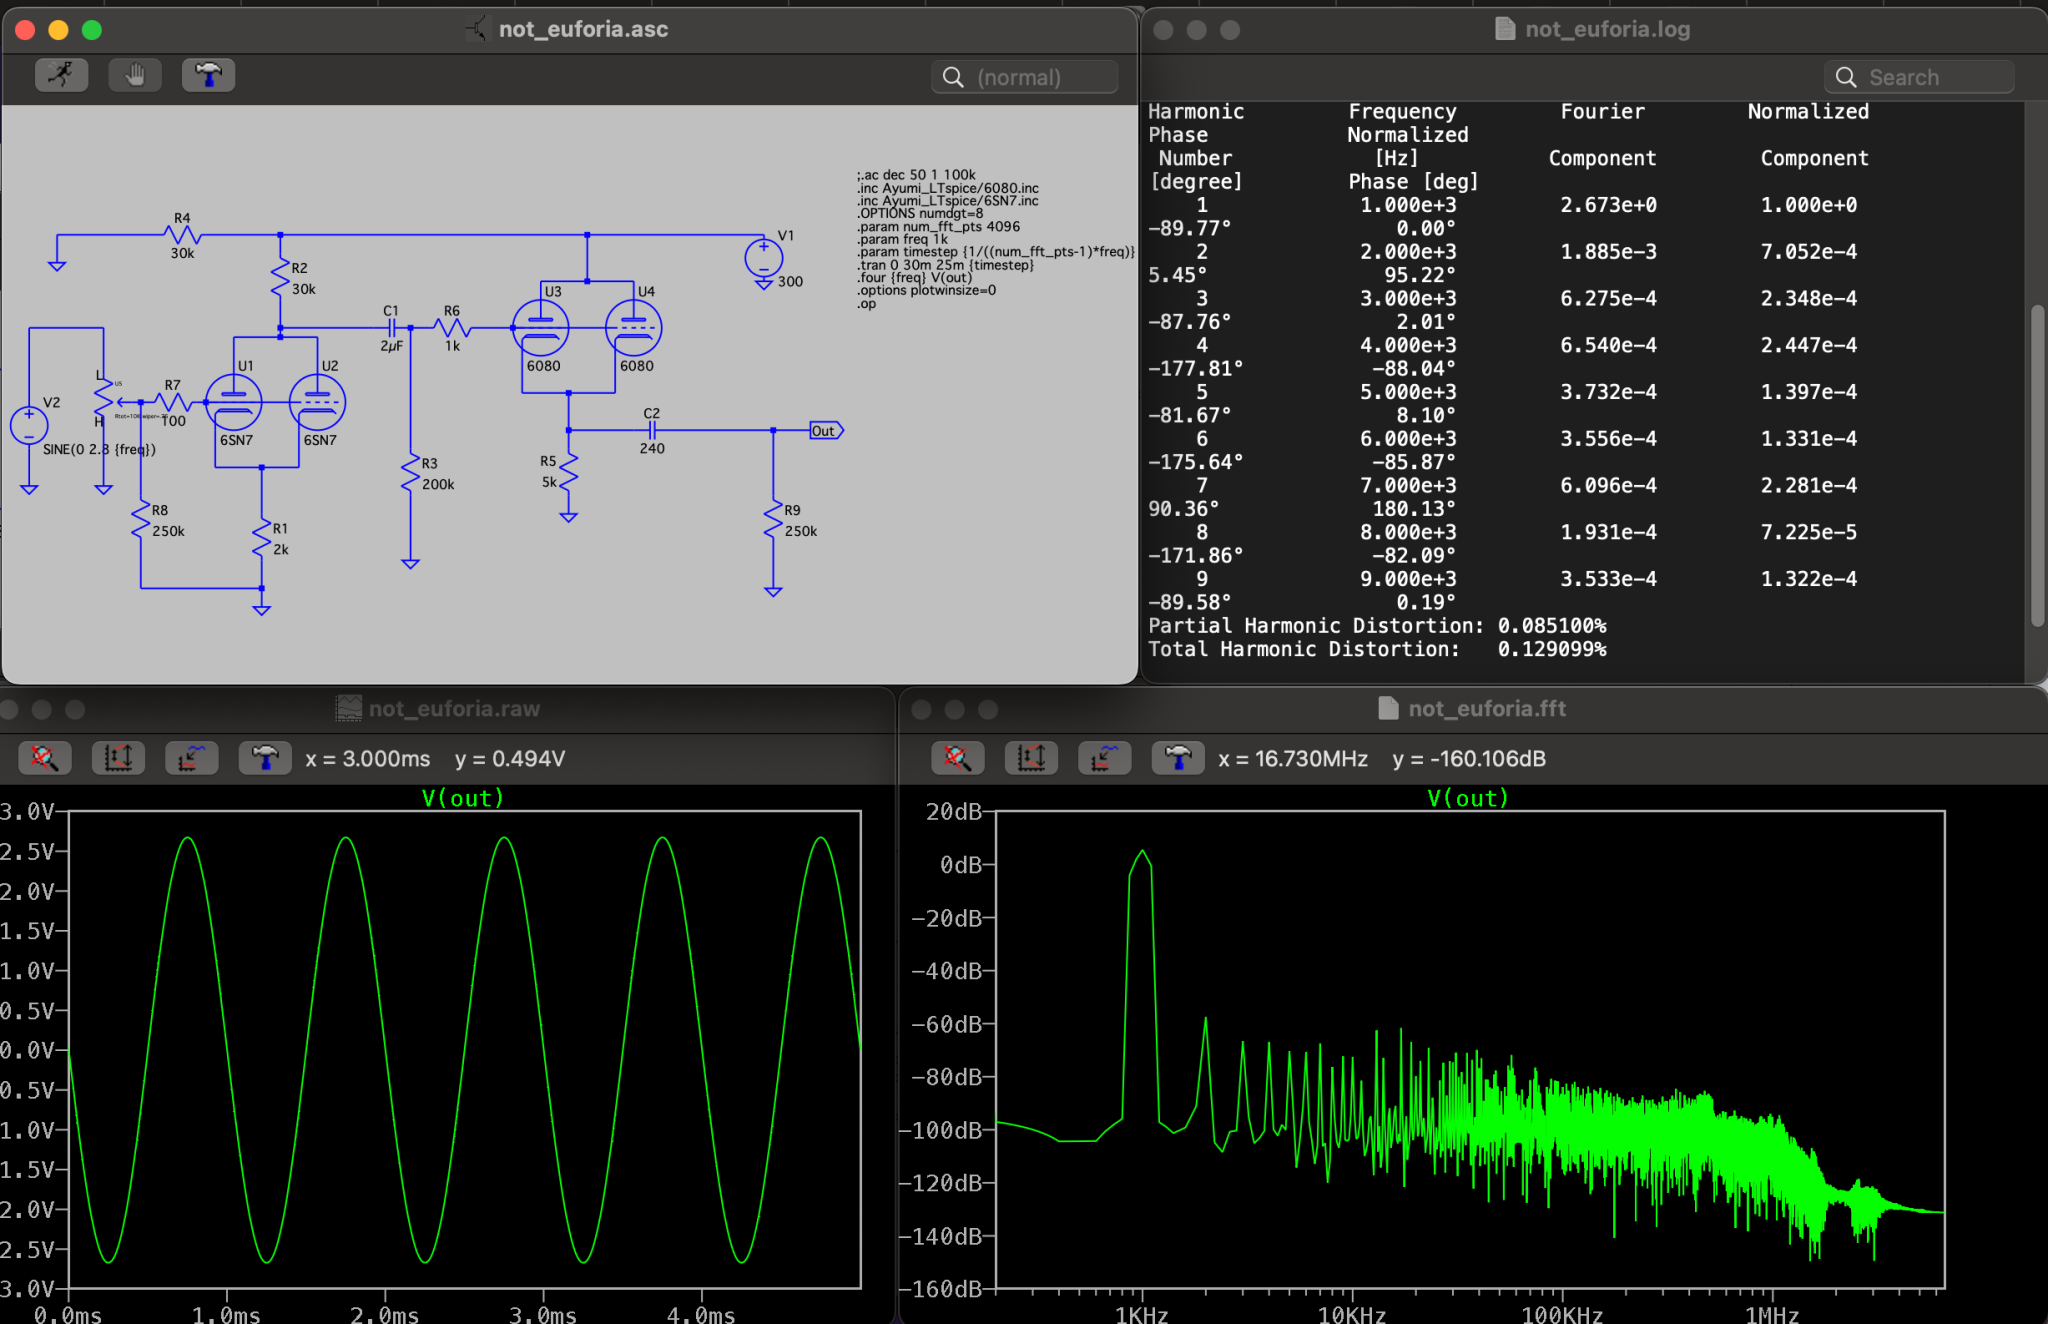Click the 1KHz label on the FFT frequency axis
Screen dimensions: 2048x1324
click(x=1142, y=1314)
